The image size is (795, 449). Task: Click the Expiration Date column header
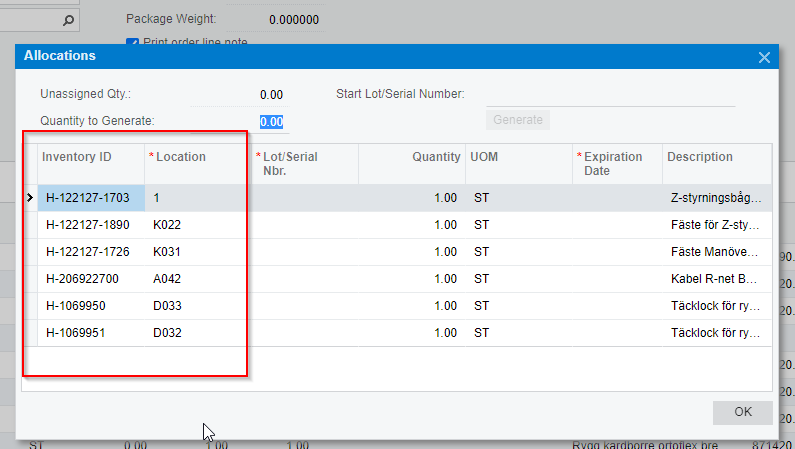point(613,164)
